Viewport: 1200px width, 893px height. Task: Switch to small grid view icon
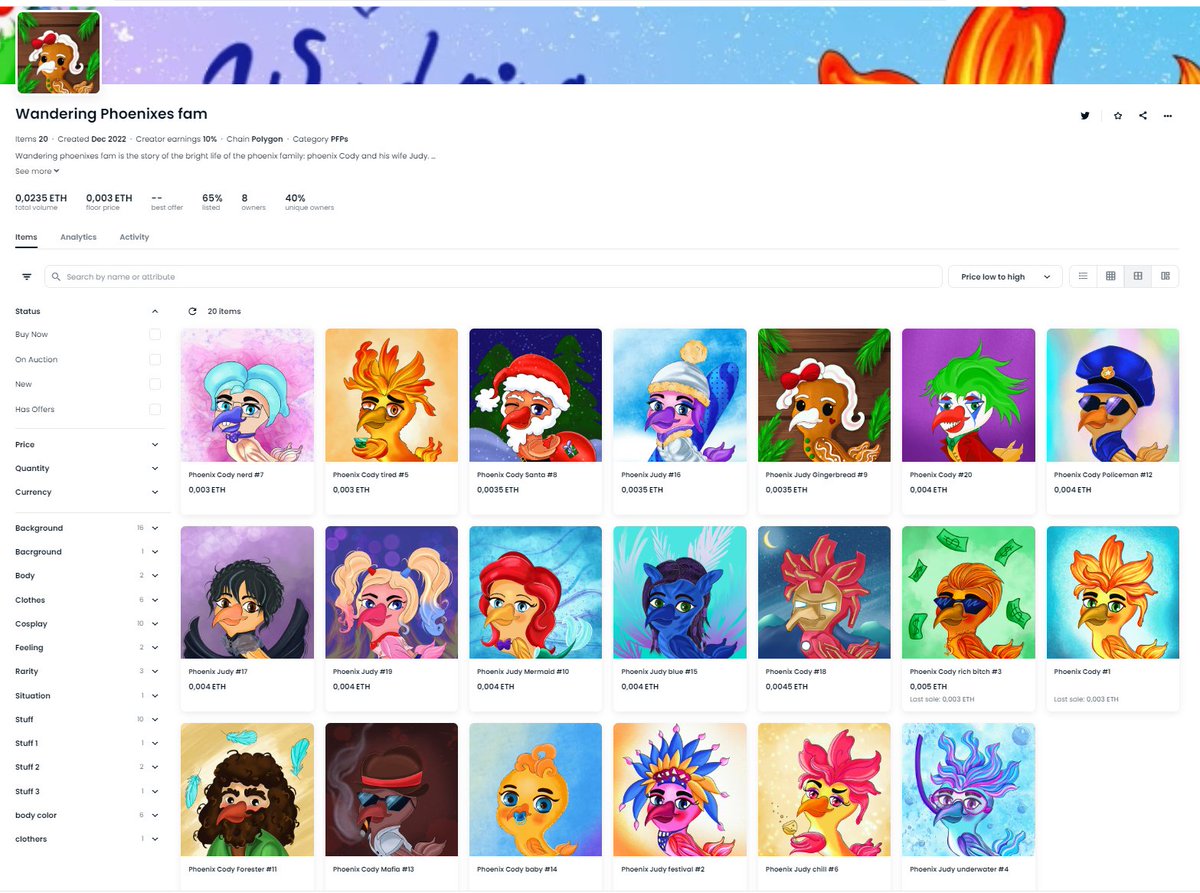pyautogui.click(x=1110, y=276)
